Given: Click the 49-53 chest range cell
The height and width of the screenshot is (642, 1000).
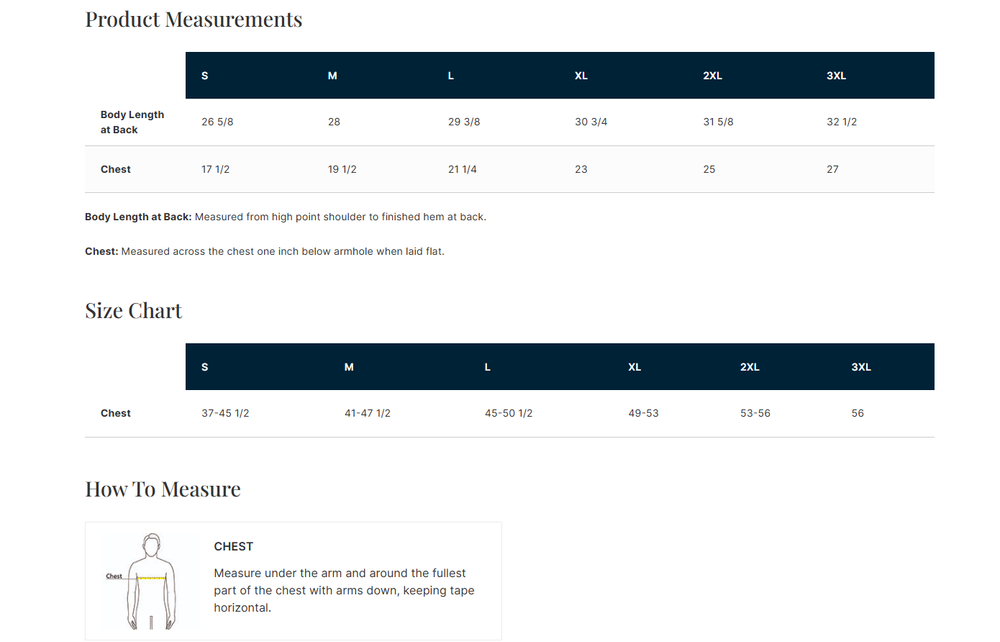Looking at the screenshot, I should click(x=643, y=413).
